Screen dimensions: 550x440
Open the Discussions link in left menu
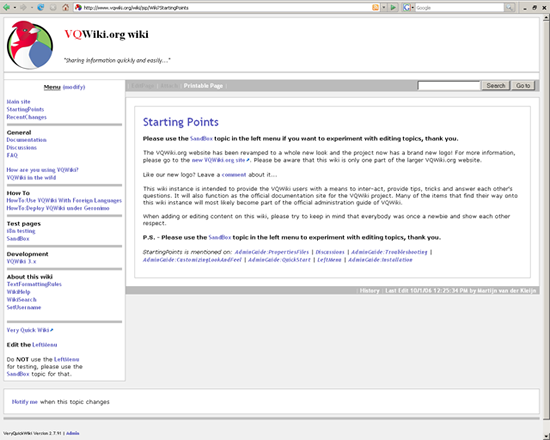coord(22,148)
